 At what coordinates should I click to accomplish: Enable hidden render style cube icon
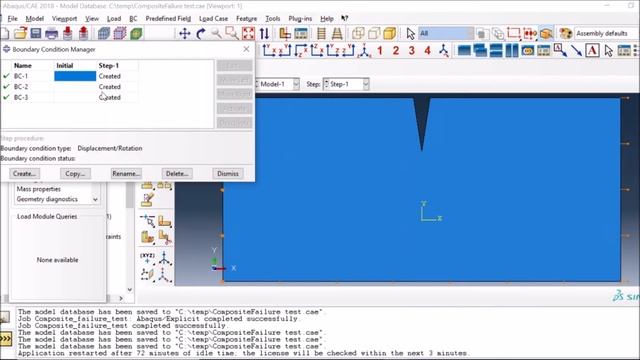(x=374, y=33)
